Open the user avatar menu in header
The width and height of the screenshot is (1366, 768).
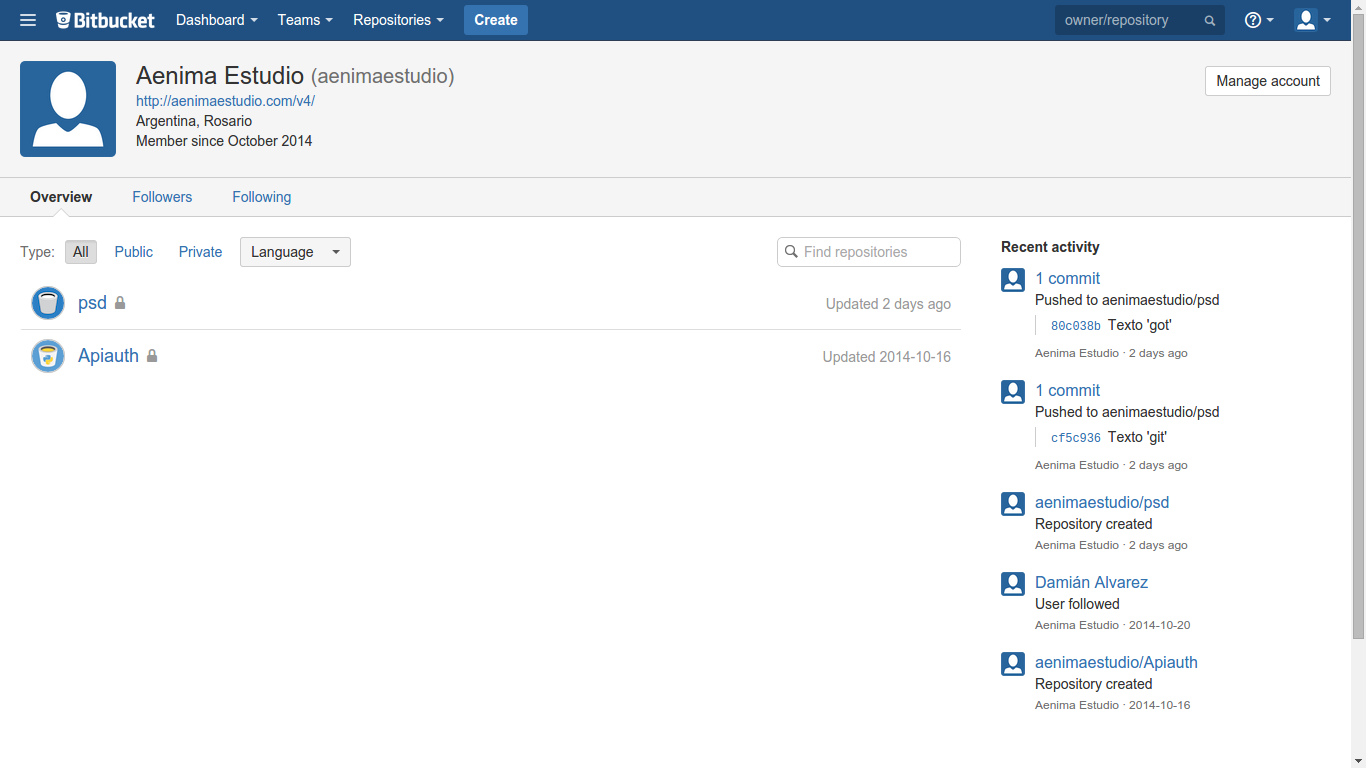pyautogui.click(x=1312, y=20)
